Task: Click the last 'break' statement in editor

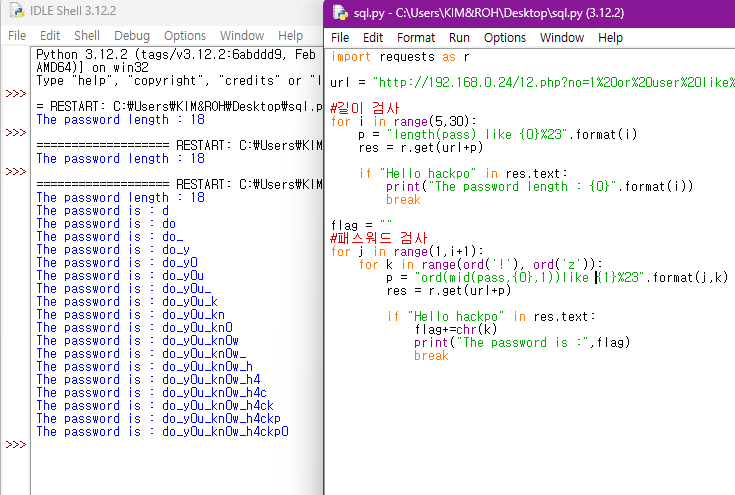Action: click(431, 356)
